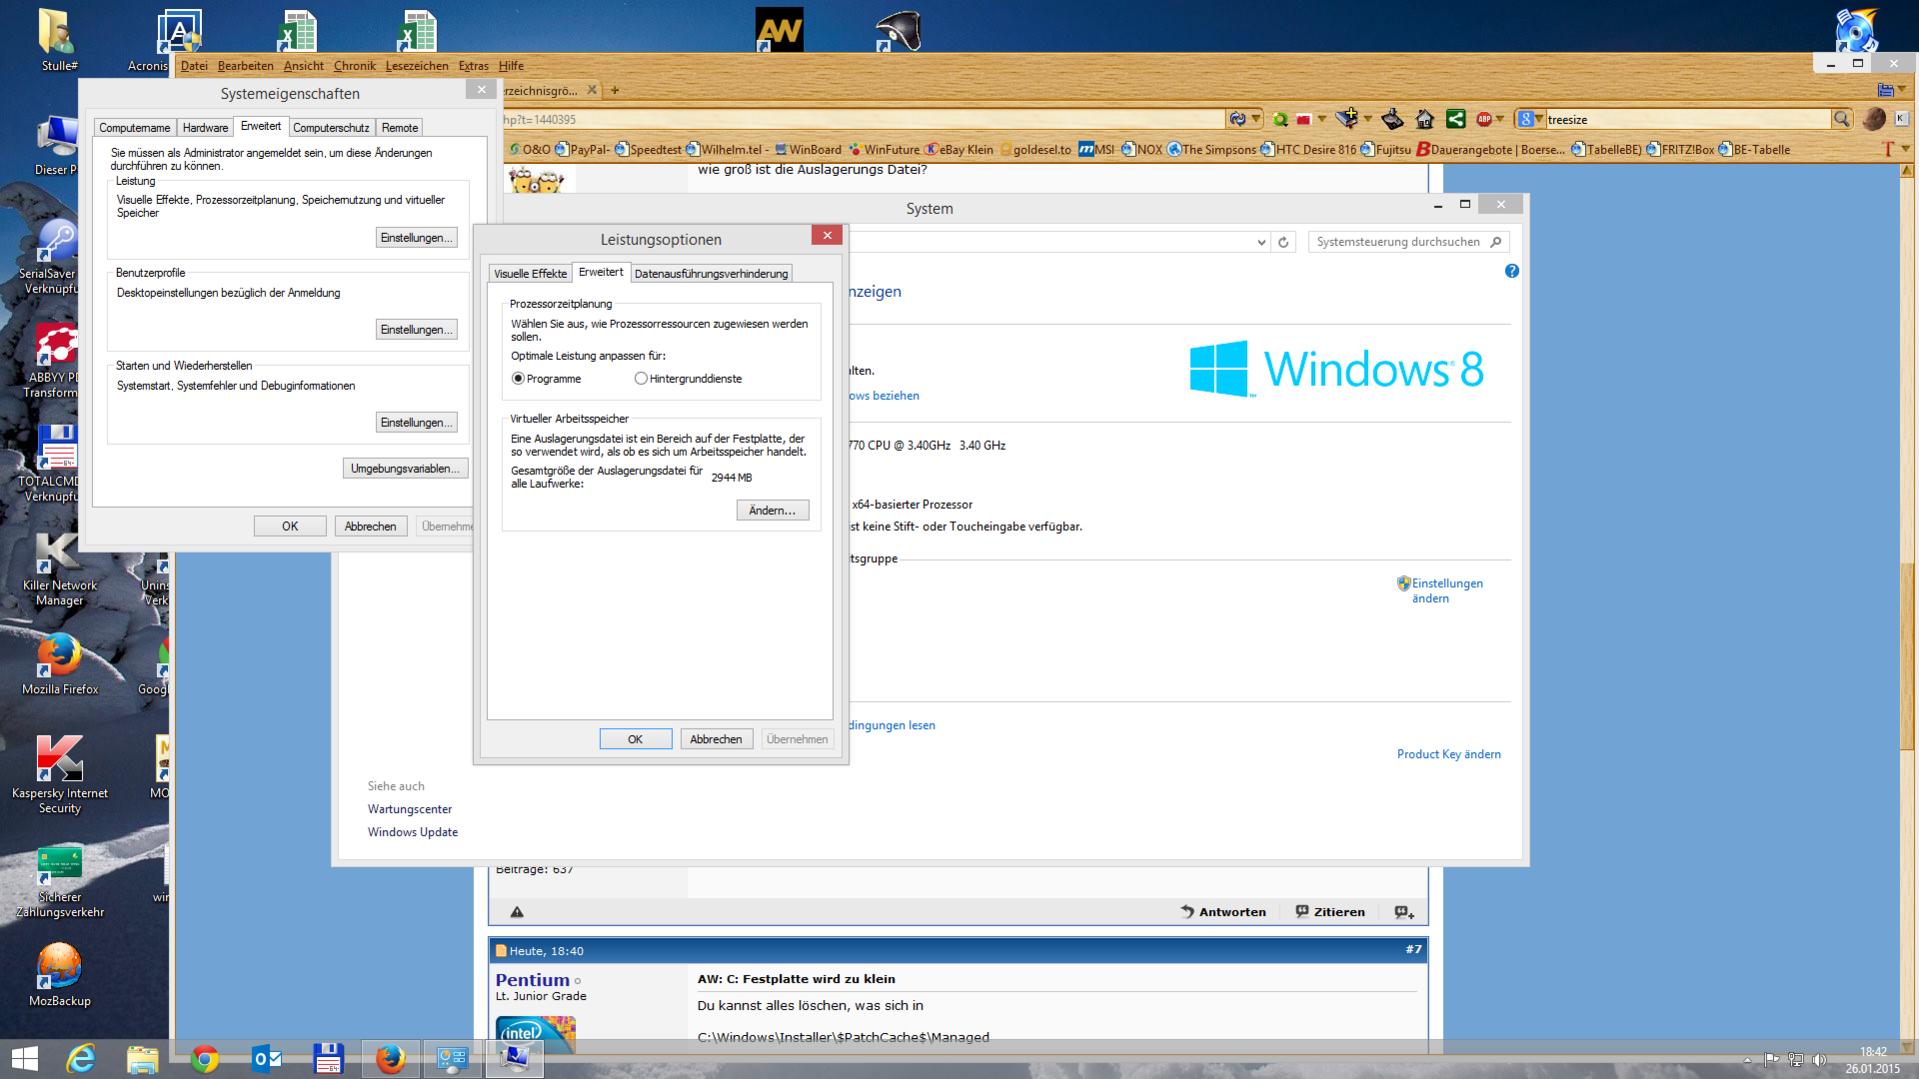Open the WinFuture bookmark in bookmarks bar
Viewport: 1919px width, 1079px height.
(884, 149)
